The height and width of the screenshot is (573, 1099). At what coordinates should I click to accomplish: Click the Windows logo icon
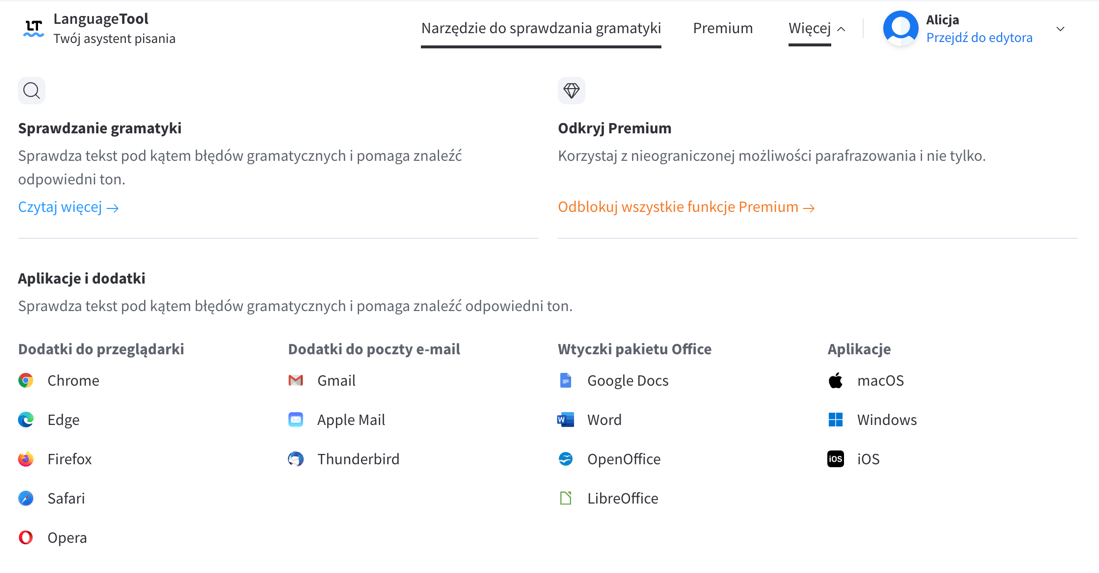(x=835, y=420)
